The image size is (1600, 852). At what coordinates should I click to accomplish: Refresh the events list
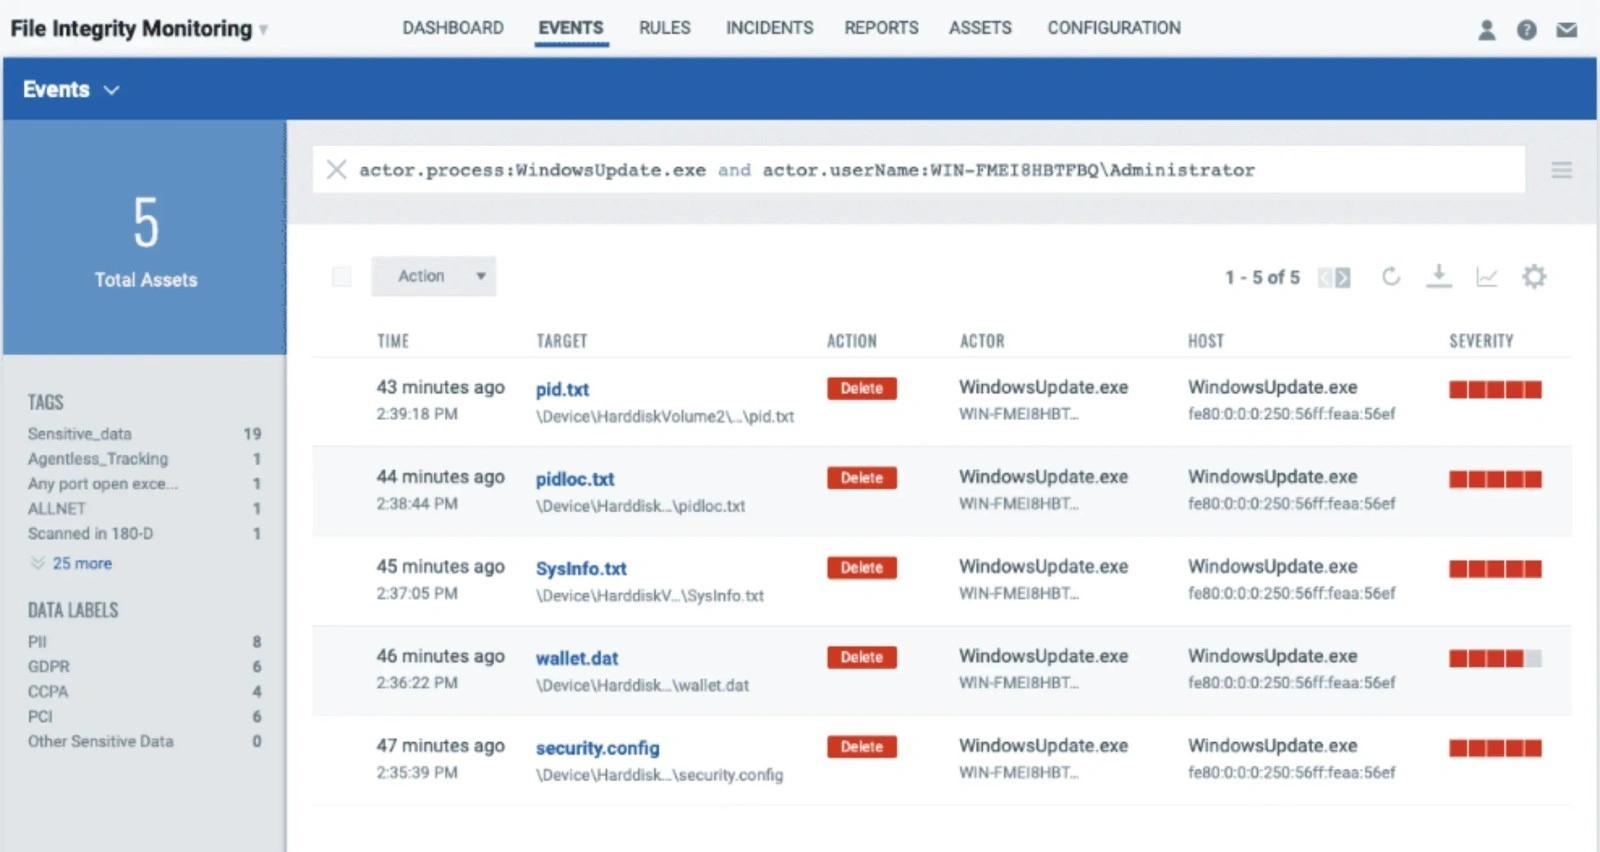pos(1391,276)
